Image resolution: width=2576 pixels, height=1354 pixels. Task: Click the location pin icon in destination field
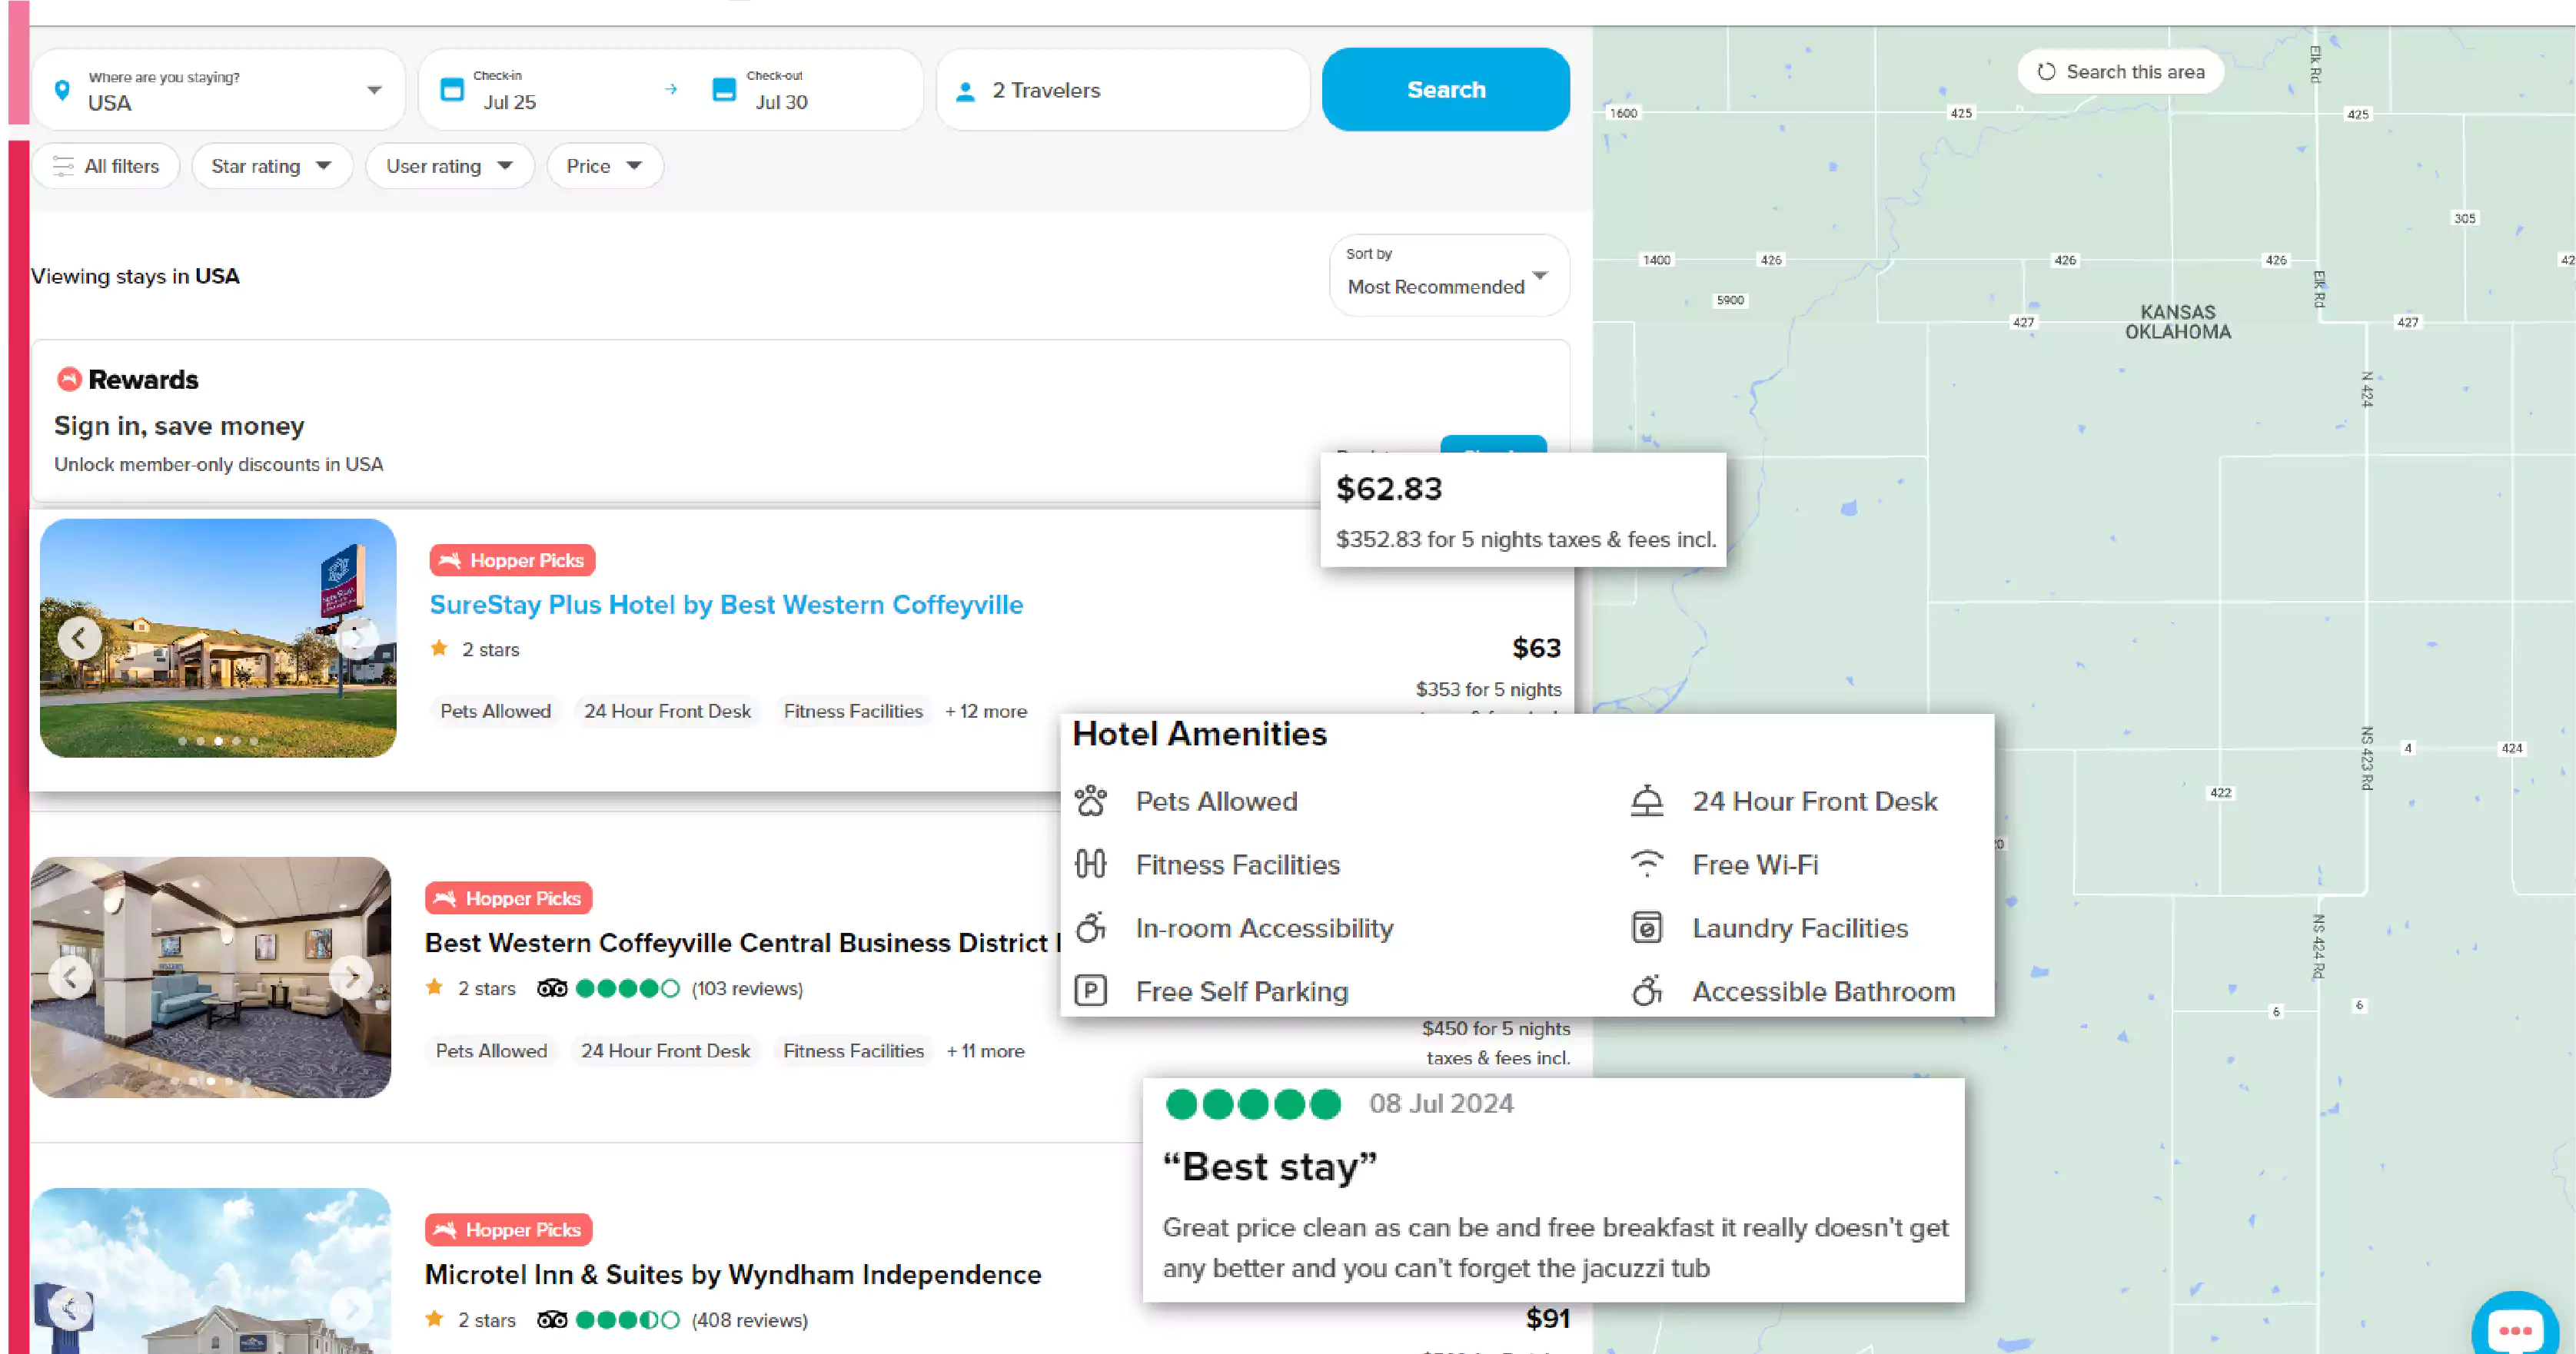pos(62,91)
